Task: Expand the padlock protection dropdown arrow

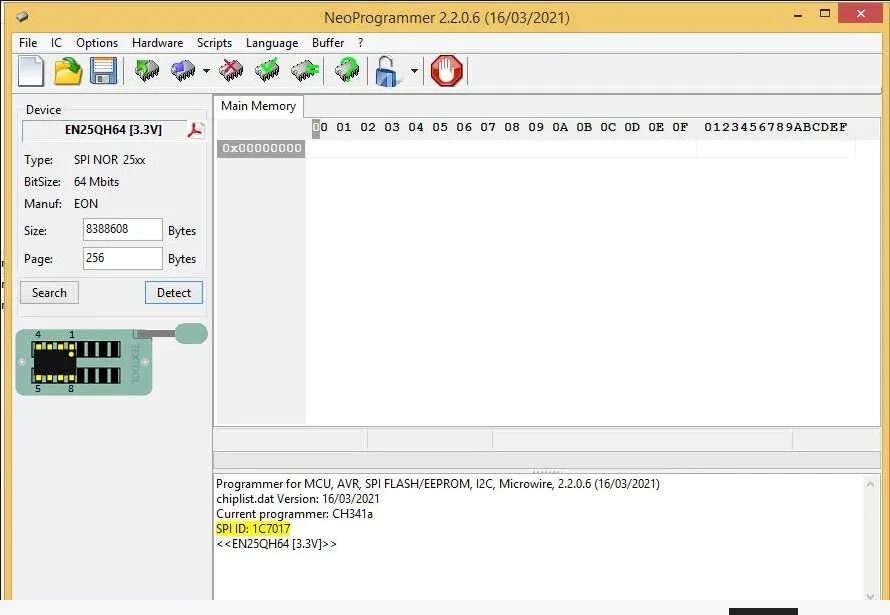Action: [414, 71]
